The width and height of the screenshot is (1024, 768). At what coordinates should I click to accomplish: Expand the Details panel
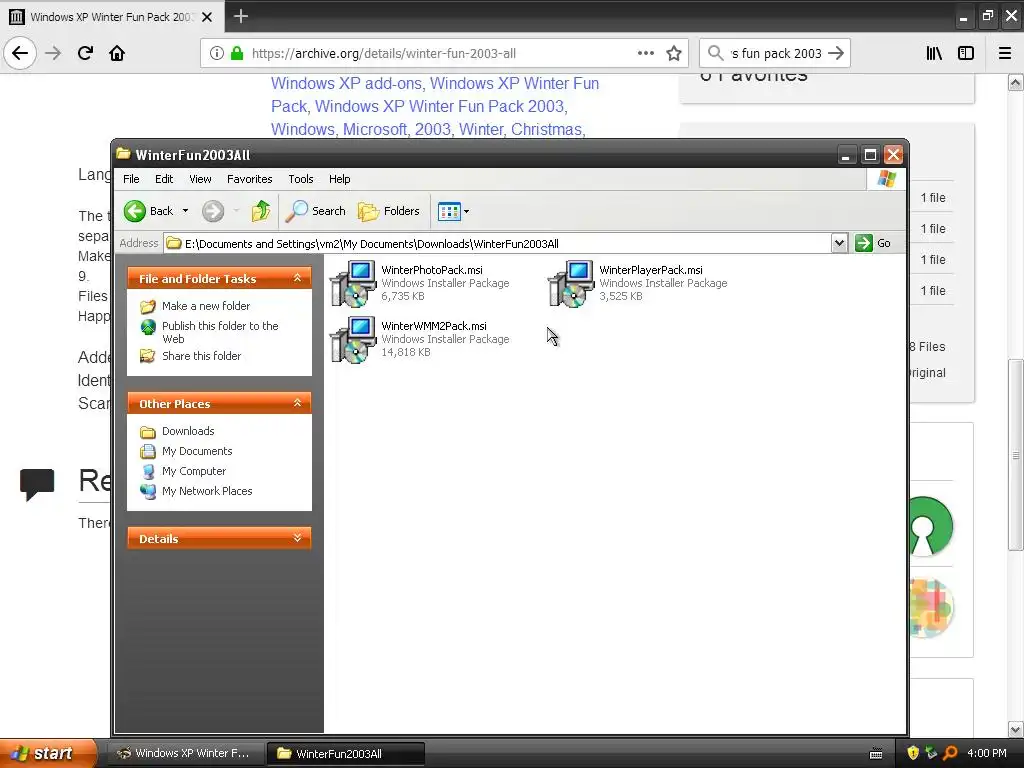tap(297, 538)
